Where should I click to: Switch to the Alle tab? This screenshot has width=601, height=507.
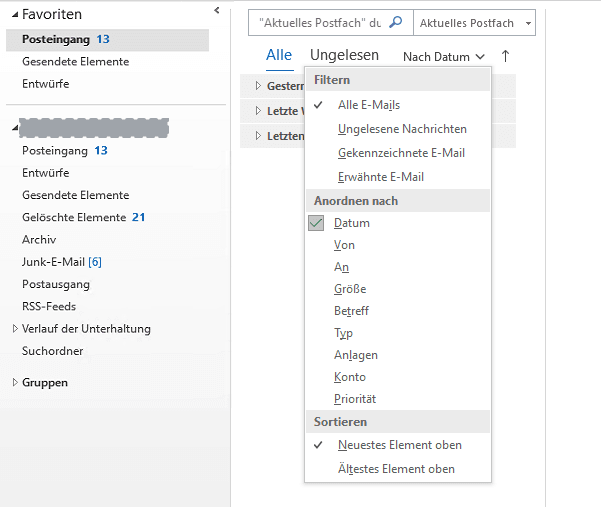tap(279, 56)
